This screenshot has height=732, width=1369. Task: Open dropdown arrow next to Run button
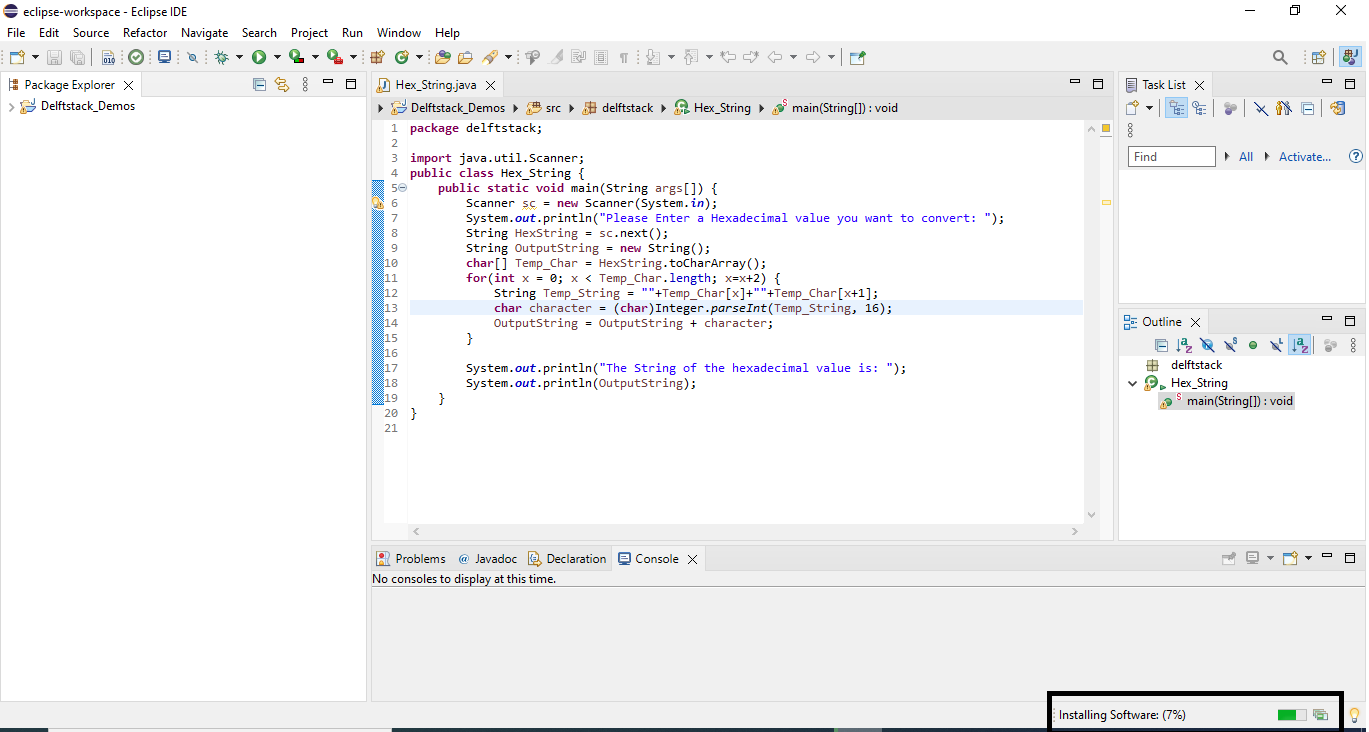click(x=277, y=58)
